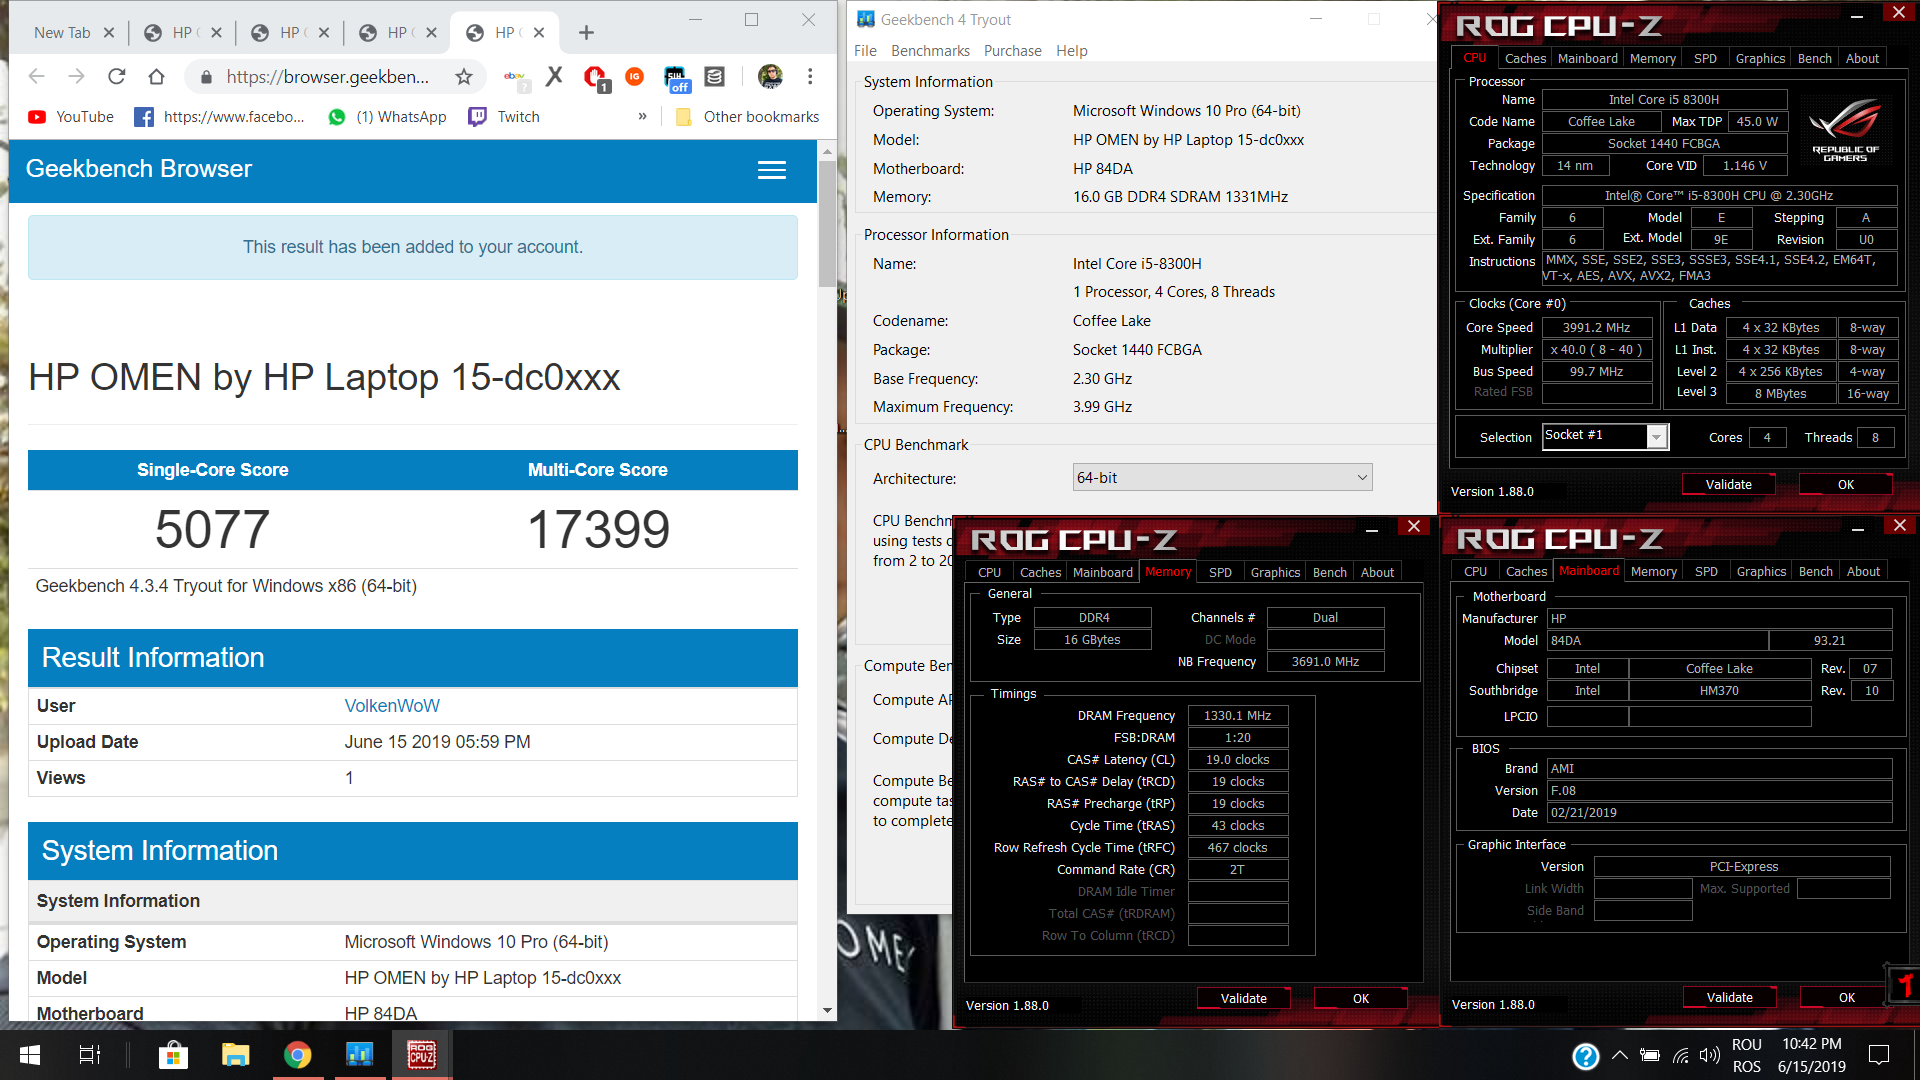Open Chrome three-dot menu
The image size is (1920, 1080).
[x=810, y=77]
